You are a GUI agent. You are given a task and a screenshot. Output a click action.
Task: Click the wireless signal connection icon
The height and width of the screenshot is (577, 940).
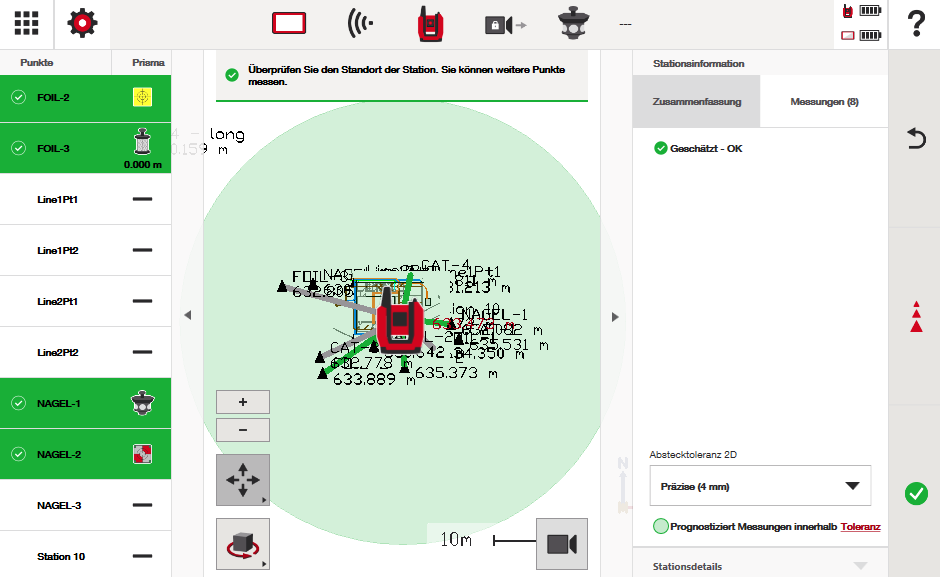(x=361, y=24)
